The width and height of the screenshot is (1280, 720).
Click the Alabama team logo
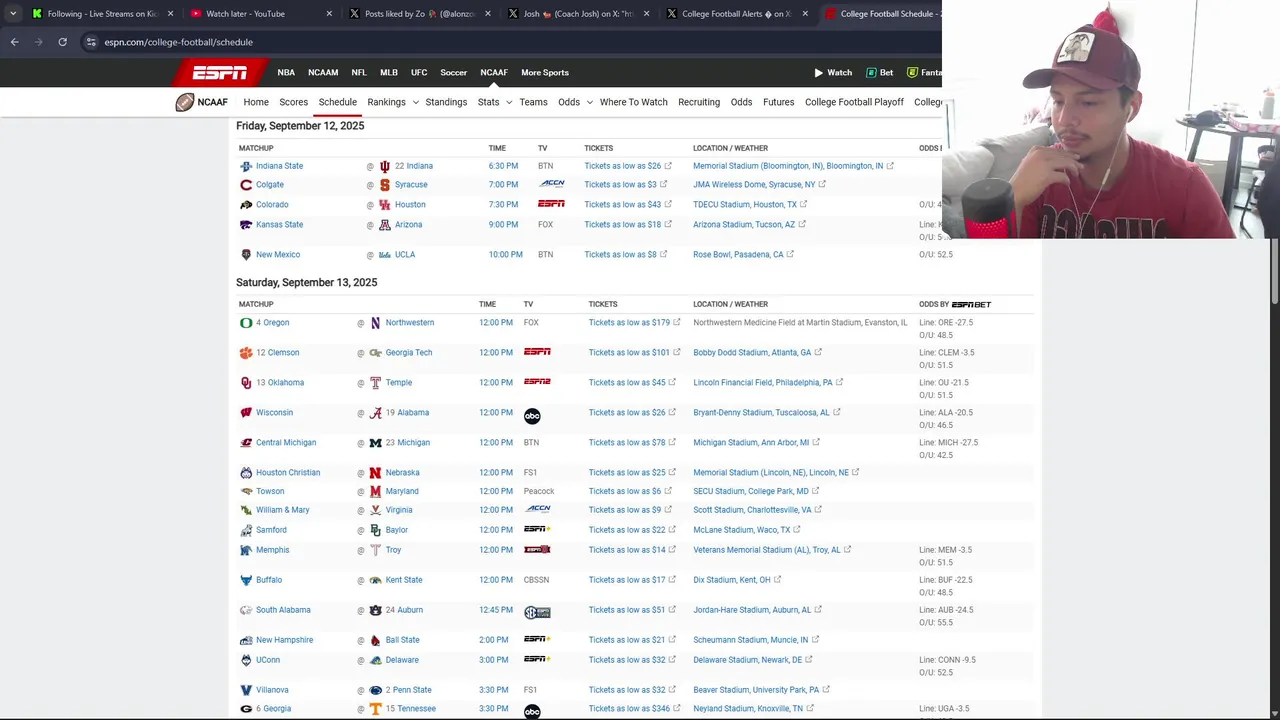coord(375,413)
